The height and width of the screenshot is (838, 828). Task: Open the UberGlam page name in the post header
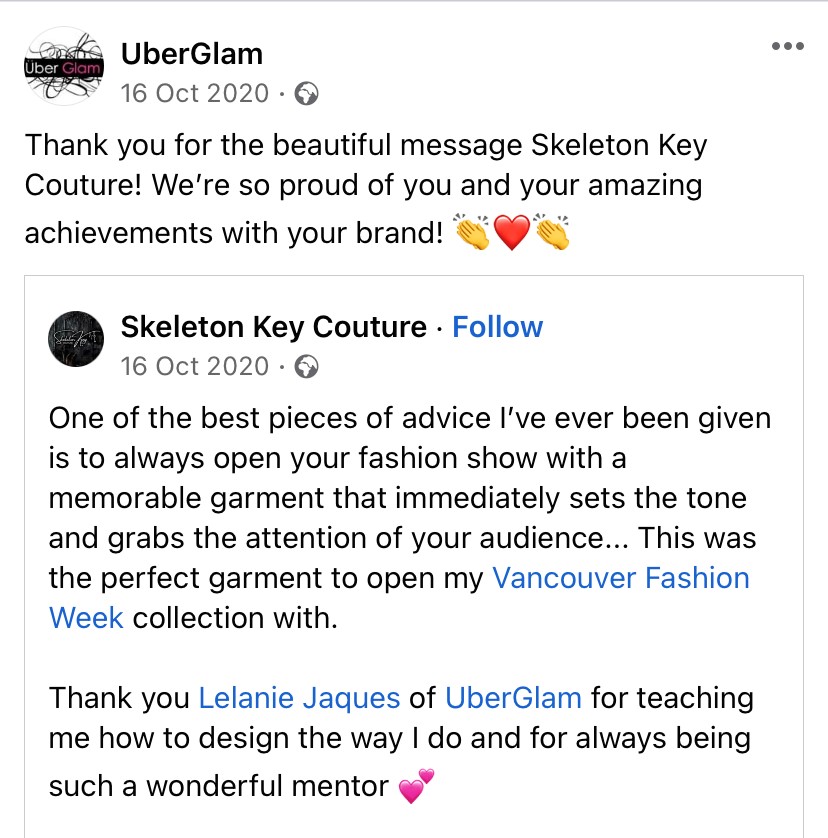(x=191, y=53)
